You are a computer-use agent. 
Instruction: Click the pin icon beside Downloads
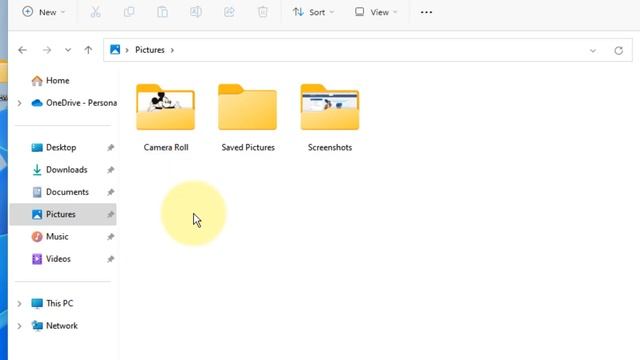point(111,170)
